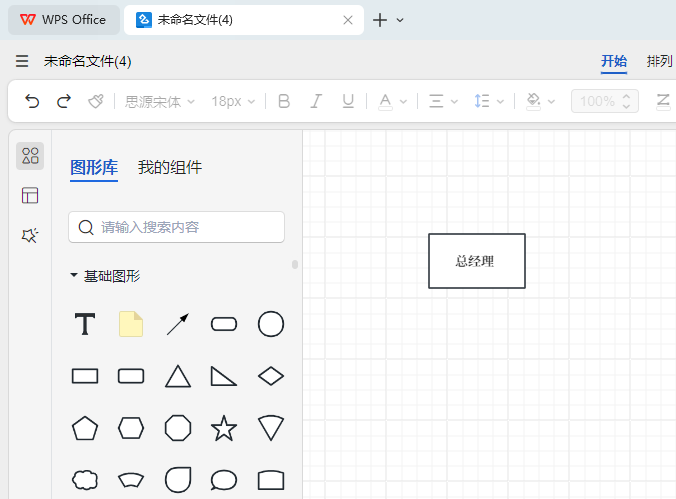676x499 pixels.
Task: Select the teardrop shape
Action: coord(178,480)
